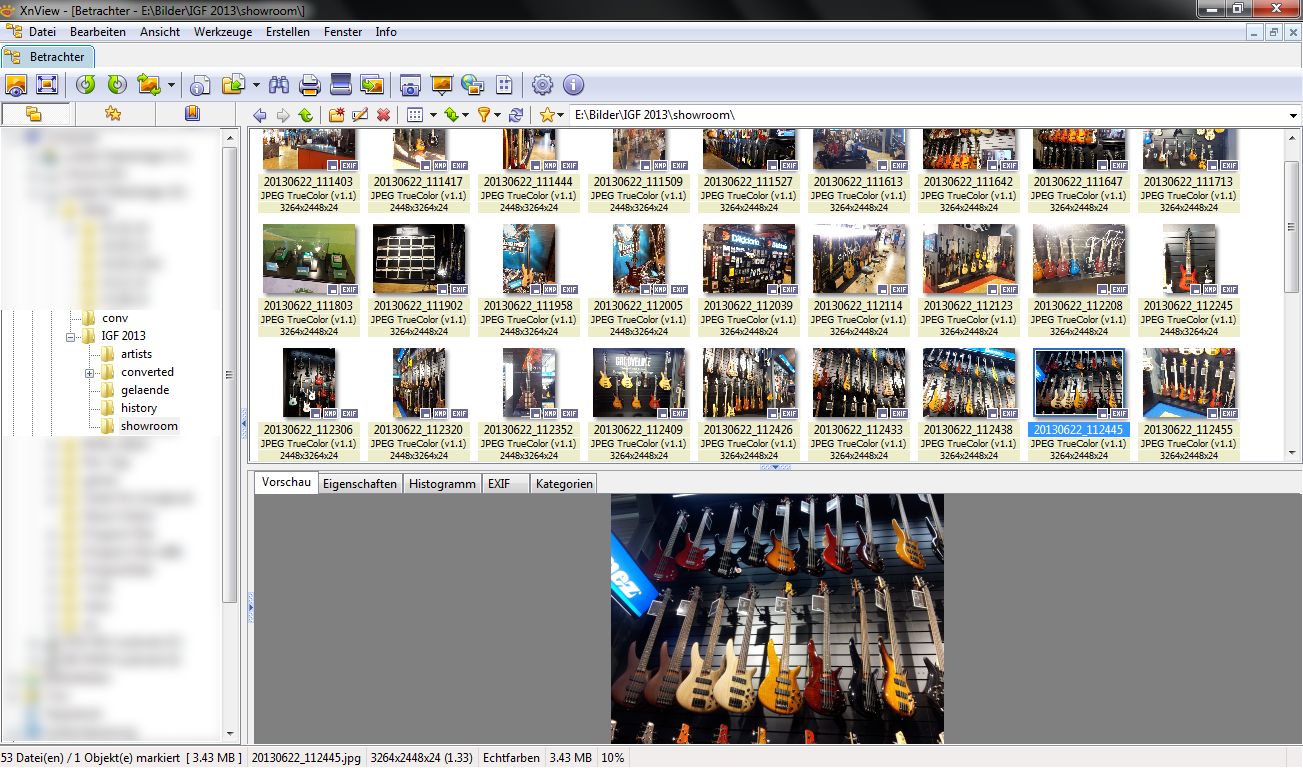Select the artists folder

pyautogui.click(x=137, y=354)
